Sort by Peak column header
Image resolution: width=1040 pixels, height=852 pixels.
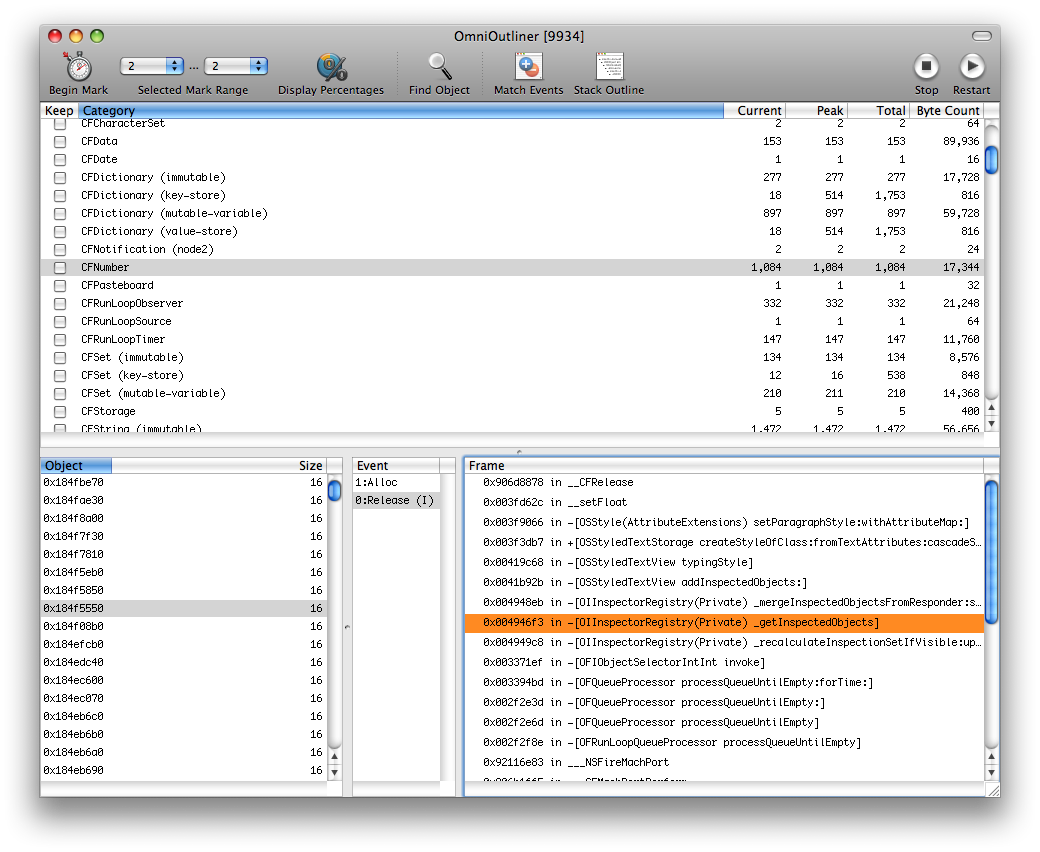point(816,110)
